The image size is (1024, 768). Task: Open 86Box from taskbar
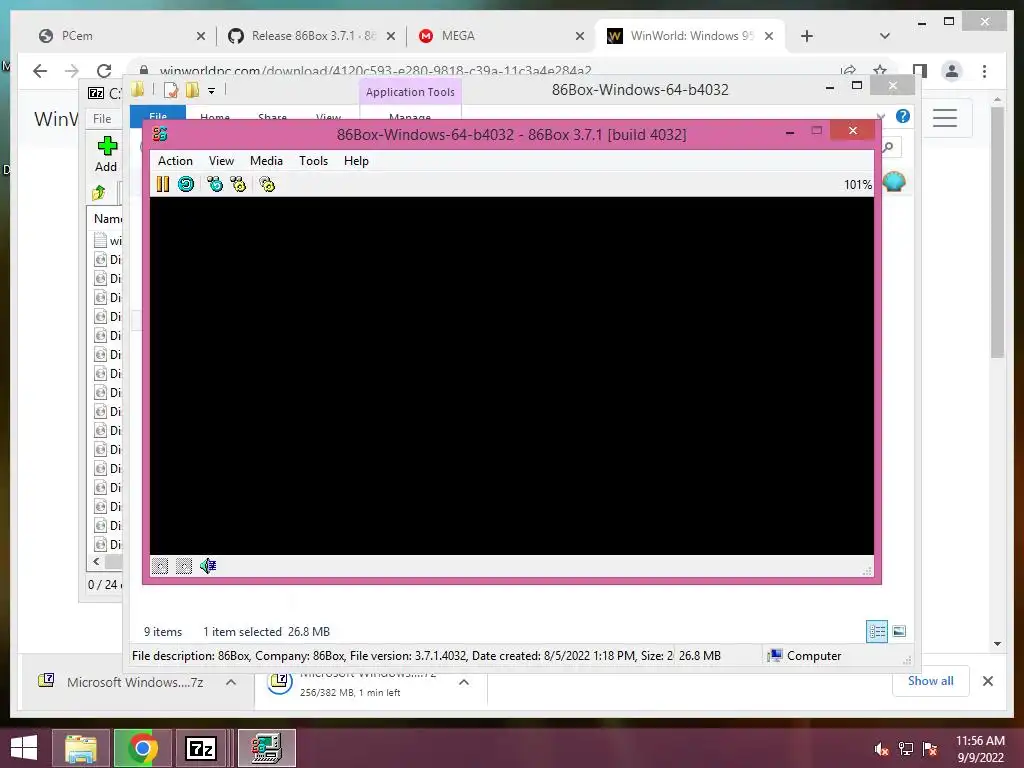click(267, 748)
